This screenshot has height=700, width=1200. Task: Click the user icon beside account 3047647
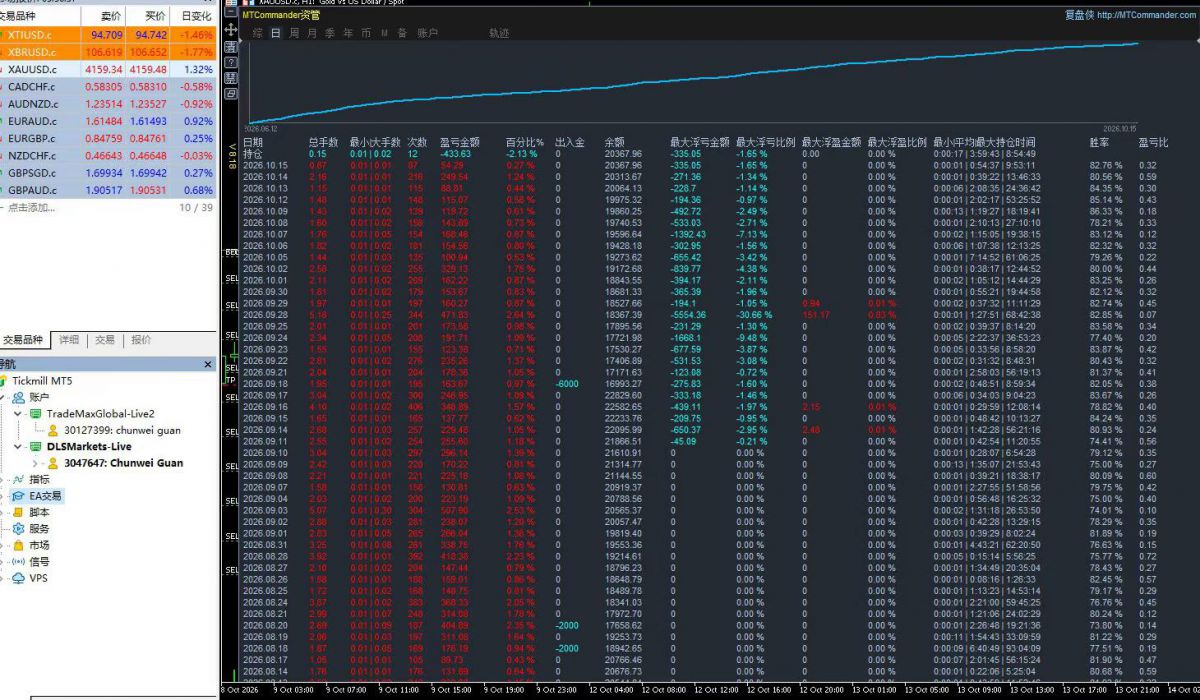[54, 464]
